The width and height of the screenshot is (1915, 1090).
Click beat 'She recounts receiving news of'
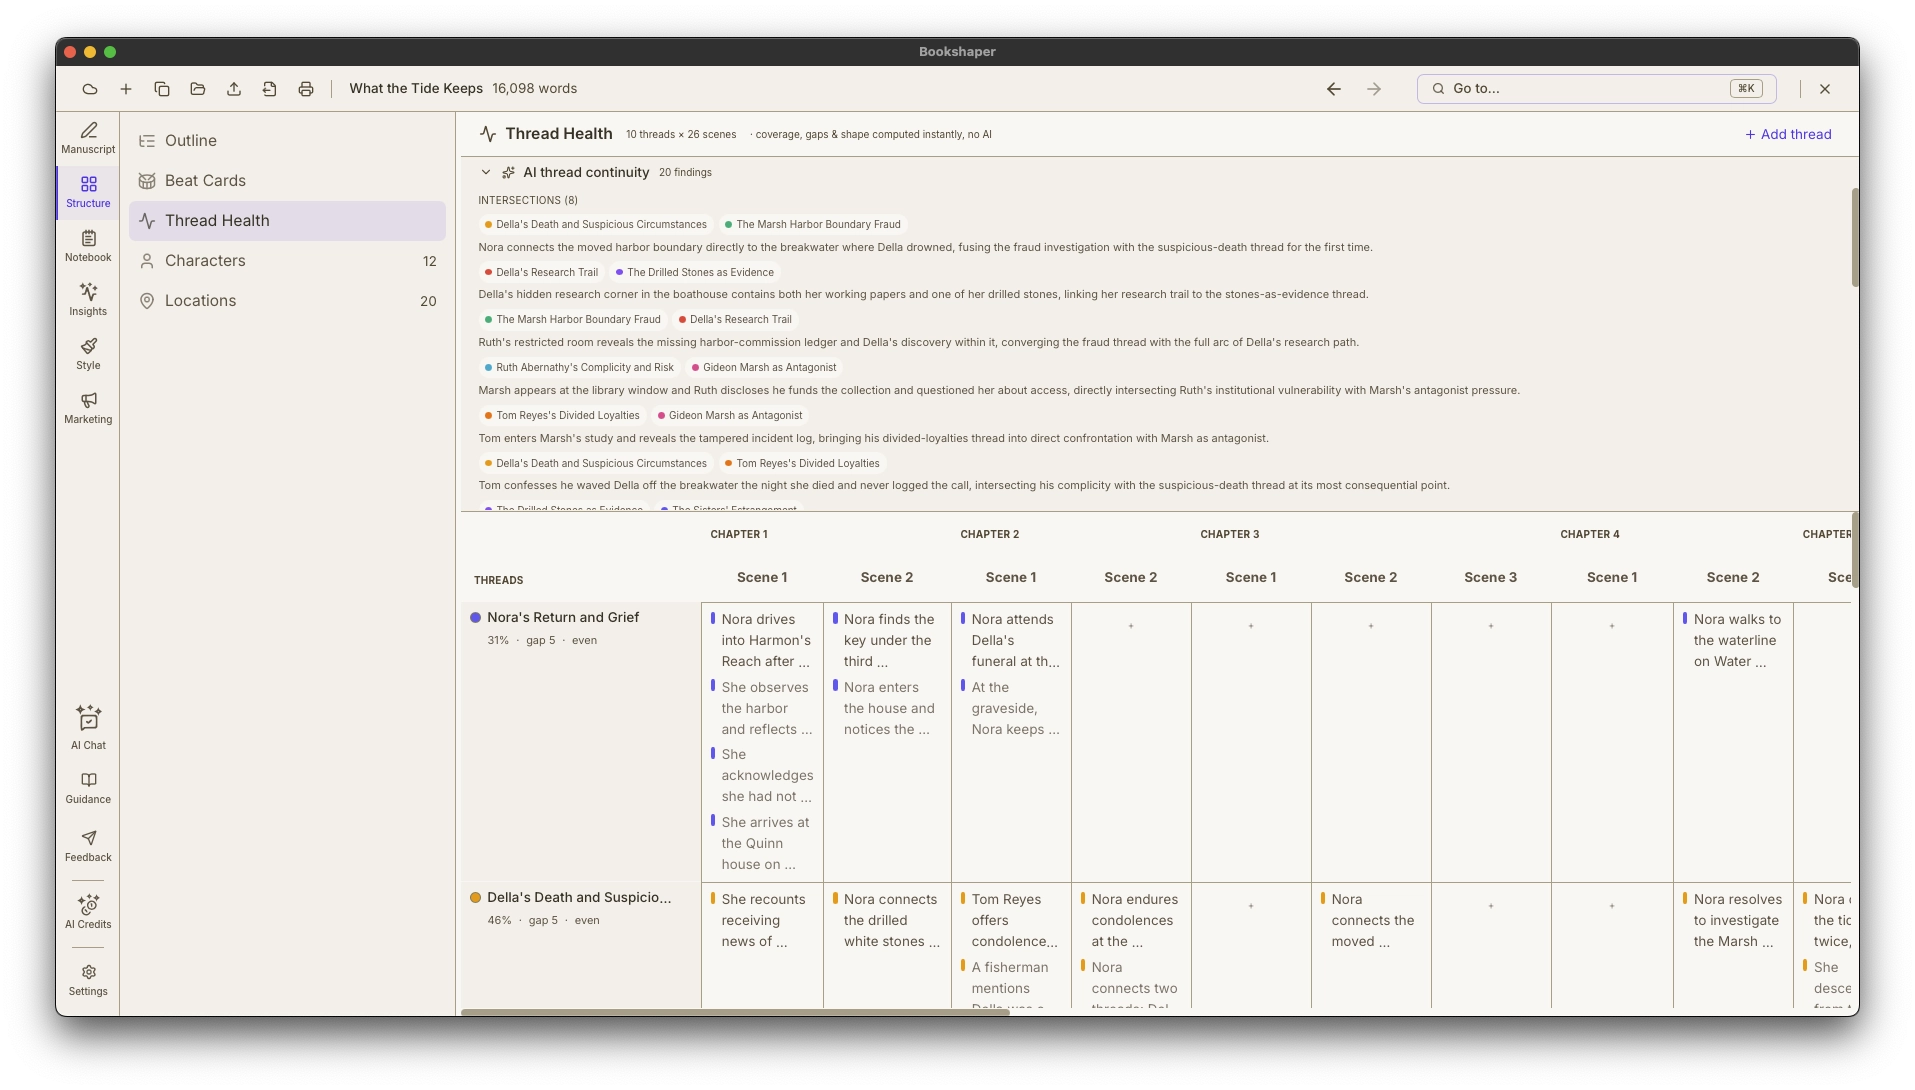point(760,921)
